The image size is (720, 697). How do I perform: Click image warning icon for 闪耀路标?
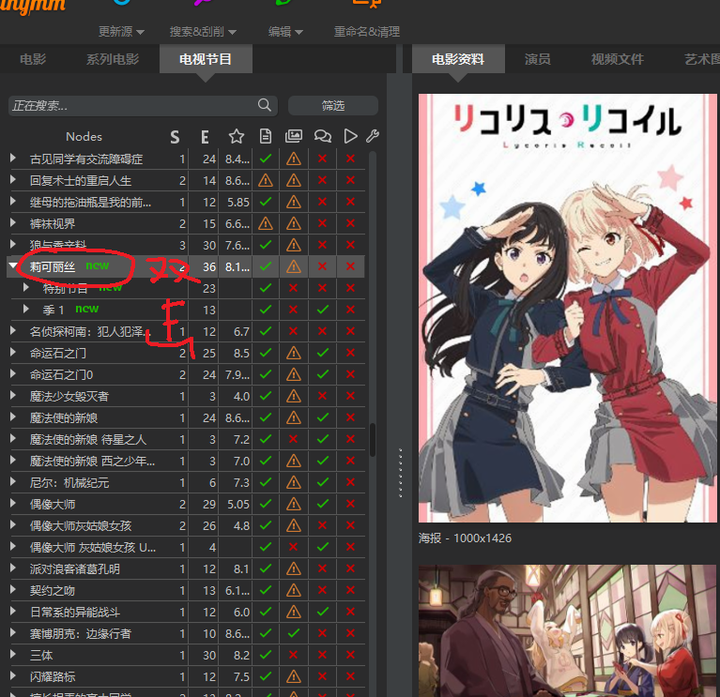(x=294, y=676)
